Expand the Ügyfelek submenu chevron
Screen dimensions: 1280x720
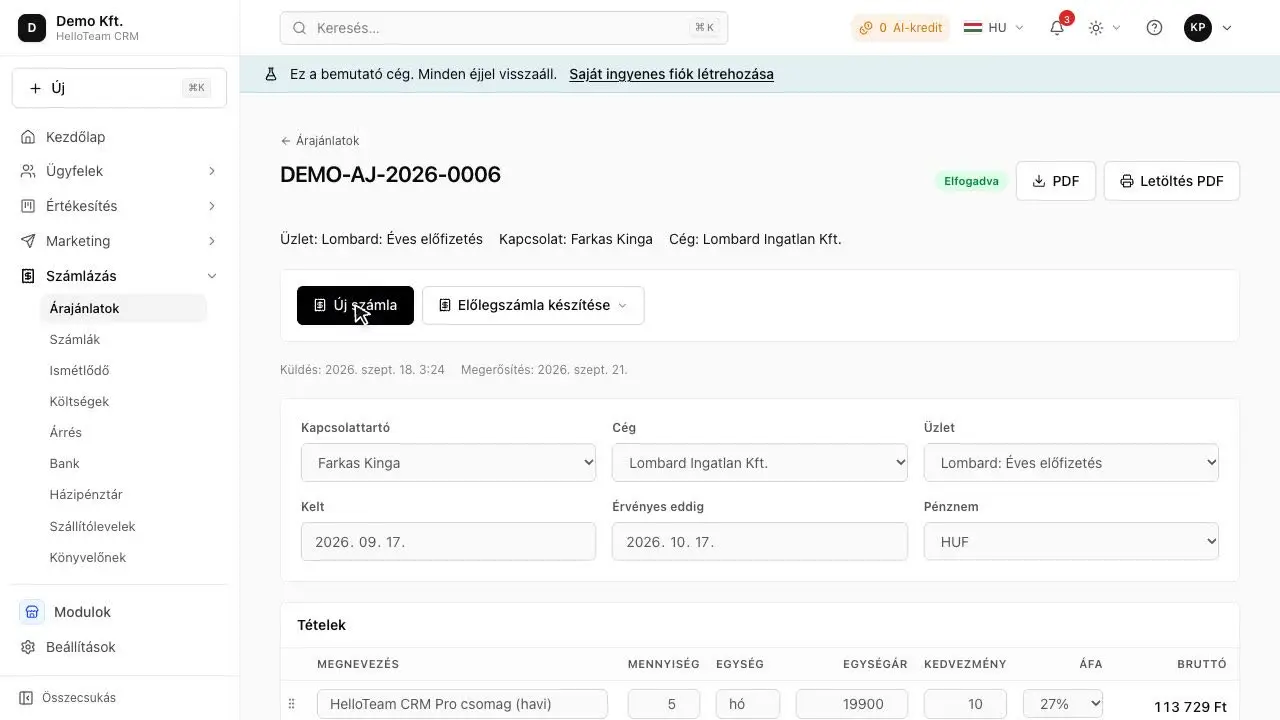(212, 171)
